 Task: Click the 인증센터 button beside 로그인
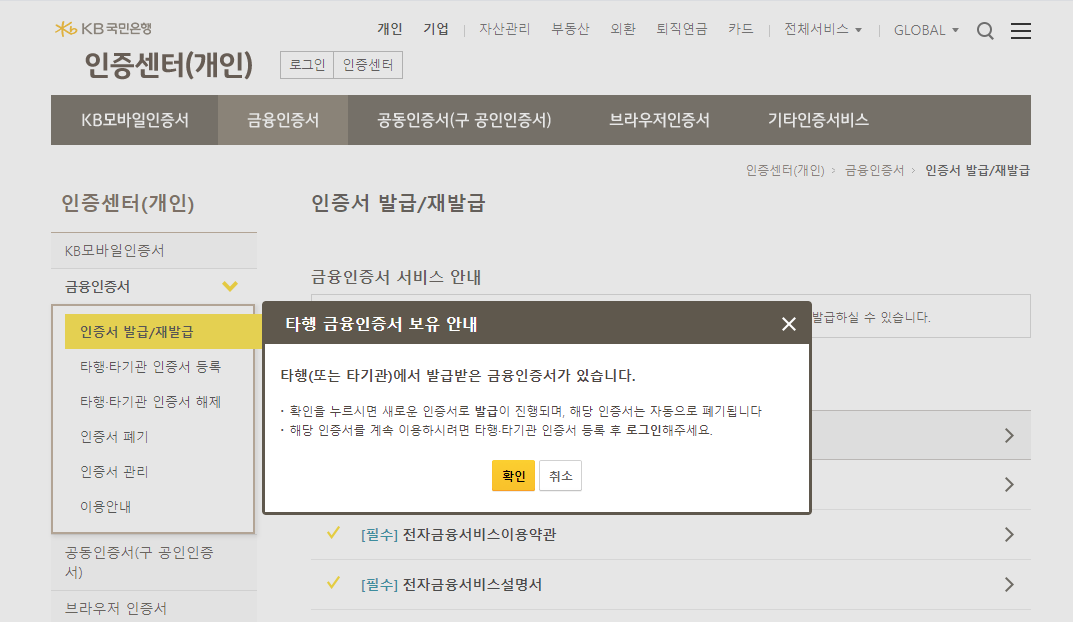[x=368, y=65]
